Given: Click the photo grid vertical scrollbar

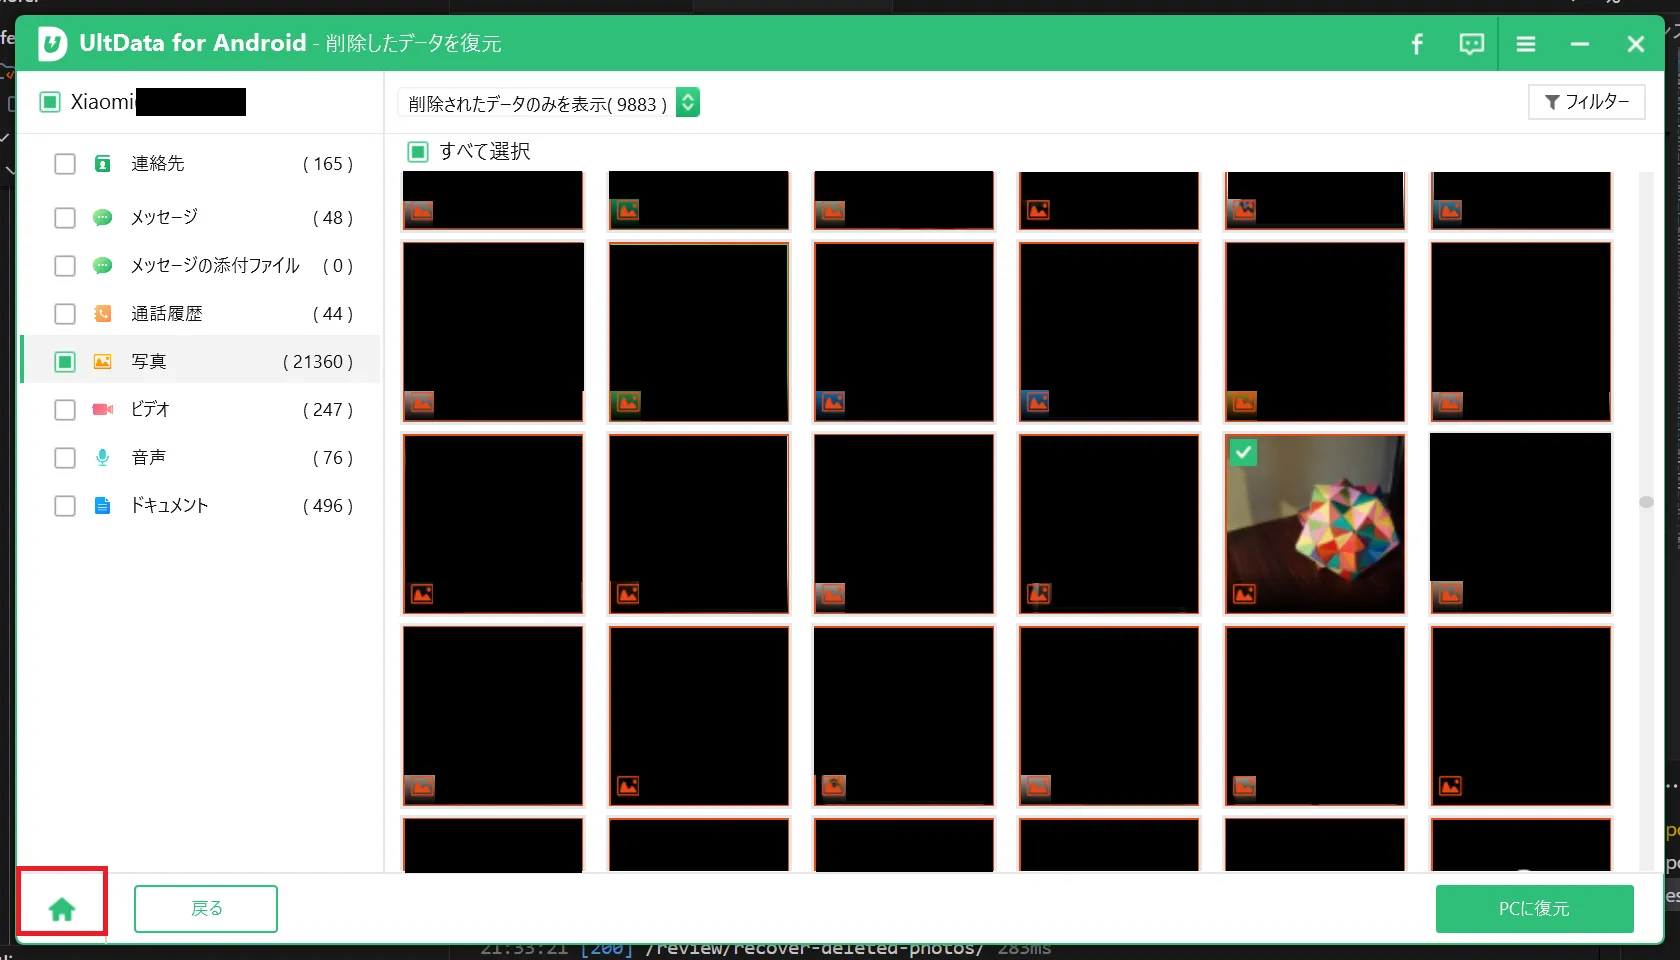Looking at the screenshot, I should (x=1646, y=502).
